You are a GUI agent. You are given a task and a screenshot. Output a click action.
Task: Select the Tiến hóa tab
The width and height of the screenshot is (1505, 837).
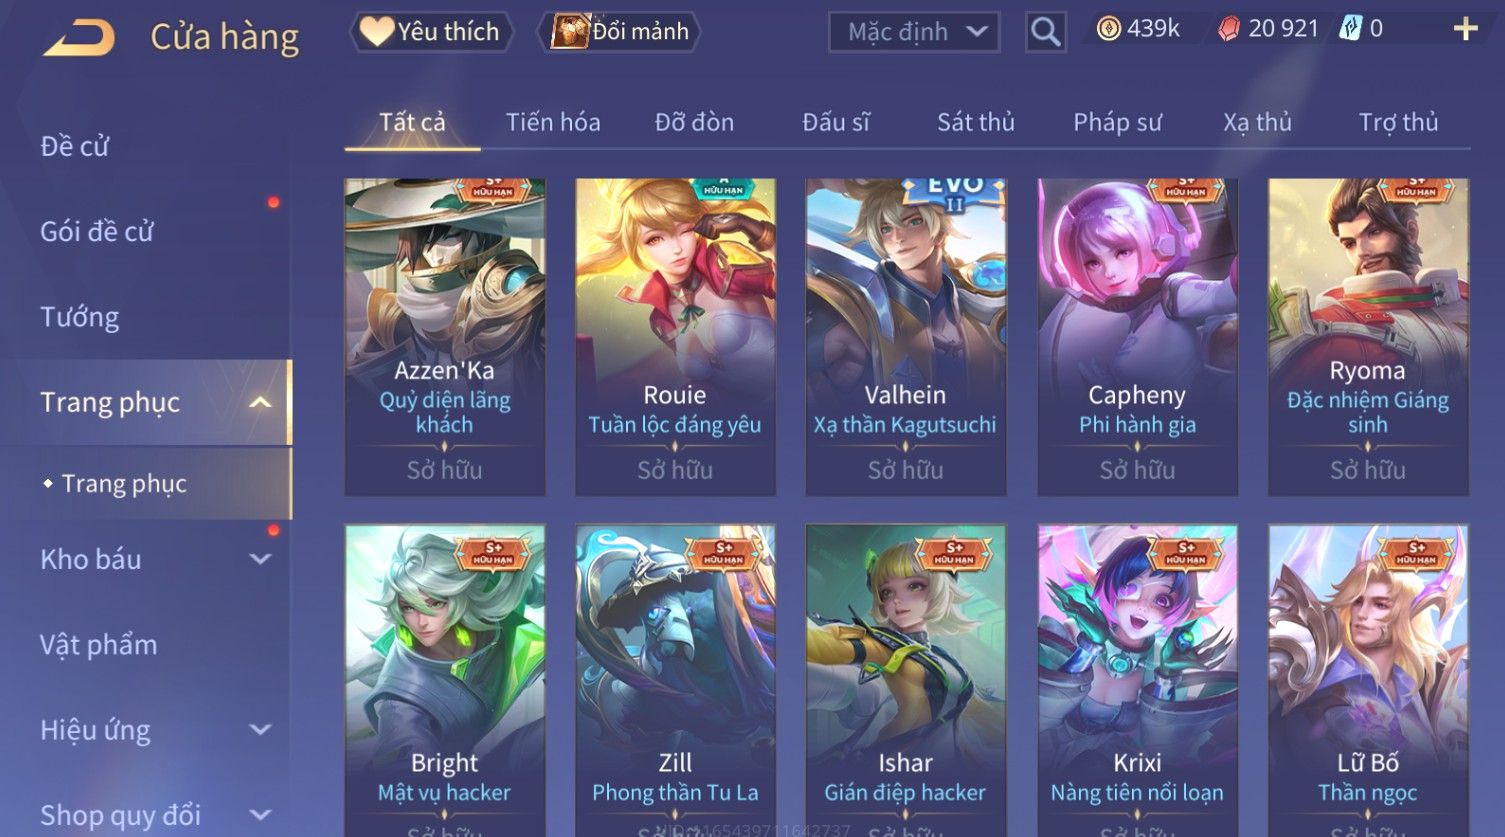[x=553, y=122]
